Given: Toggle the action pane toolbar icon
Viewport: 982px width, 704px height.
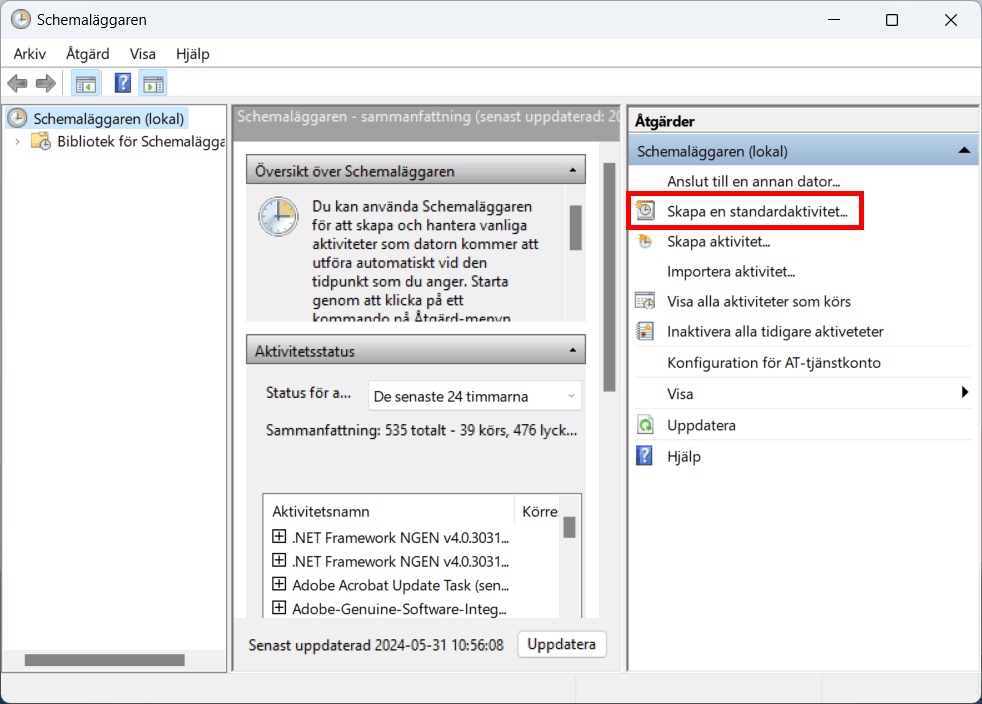Looking at the screenshot, I should tap(153, 83).
